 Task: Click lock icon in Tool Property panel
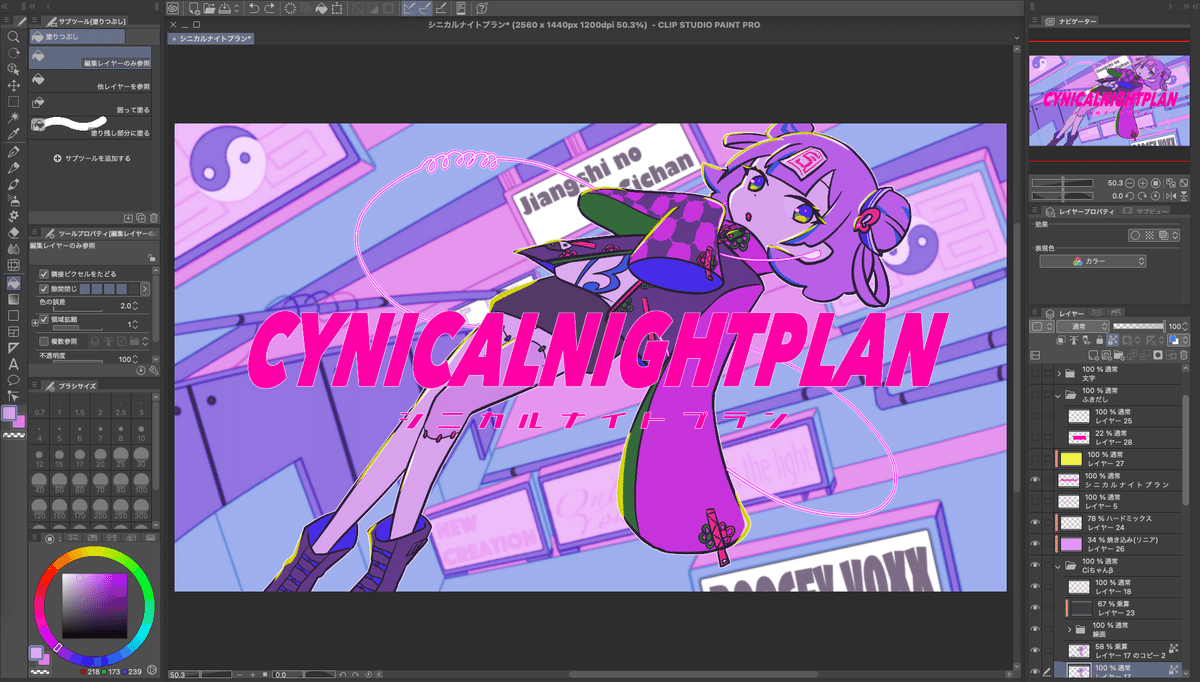151,257
